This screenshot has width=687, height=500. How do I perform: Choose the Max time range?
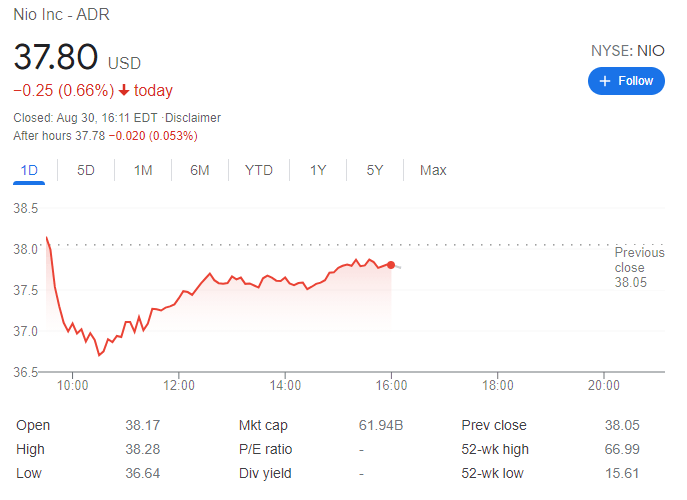433,170
